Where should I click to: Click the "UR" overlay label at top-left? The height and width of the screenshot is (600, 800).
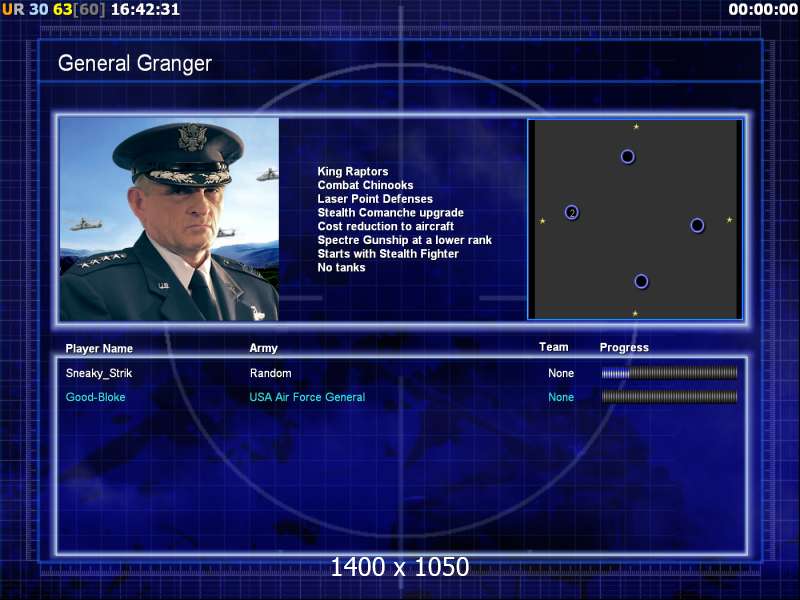pos(13,9)
